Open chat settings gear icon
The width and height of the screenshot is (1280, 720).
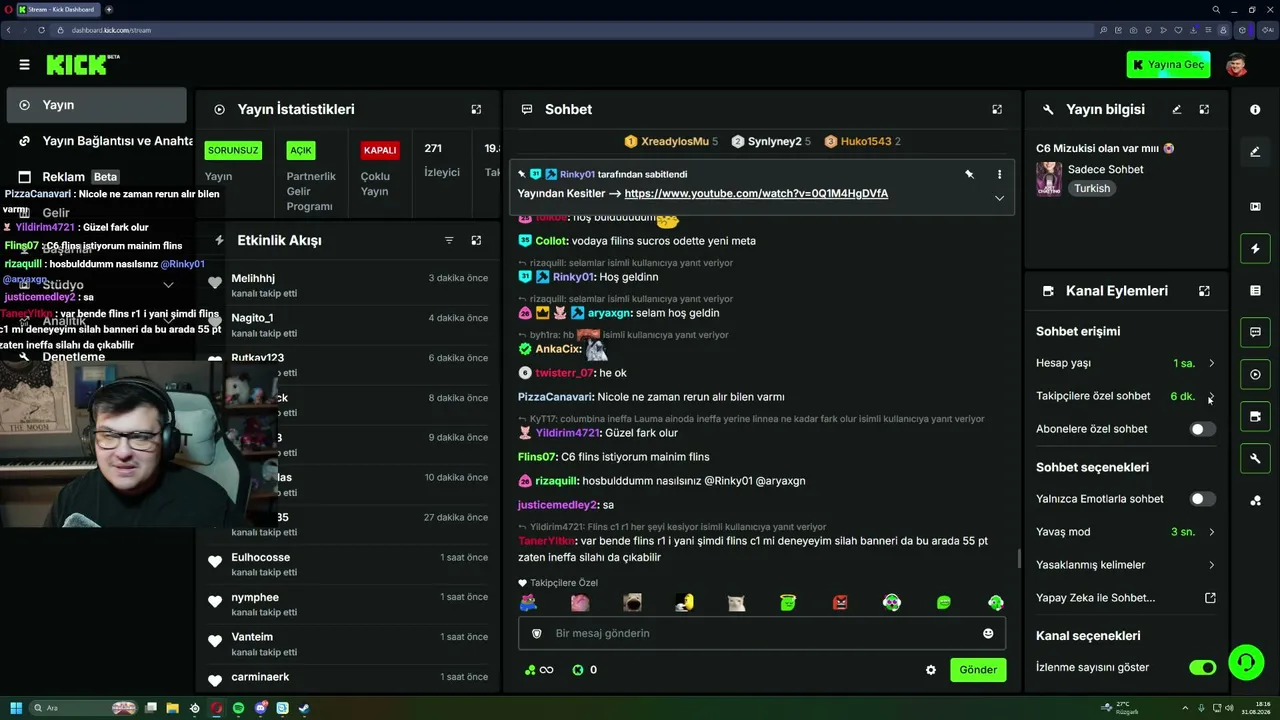click(x=931, y=670)
